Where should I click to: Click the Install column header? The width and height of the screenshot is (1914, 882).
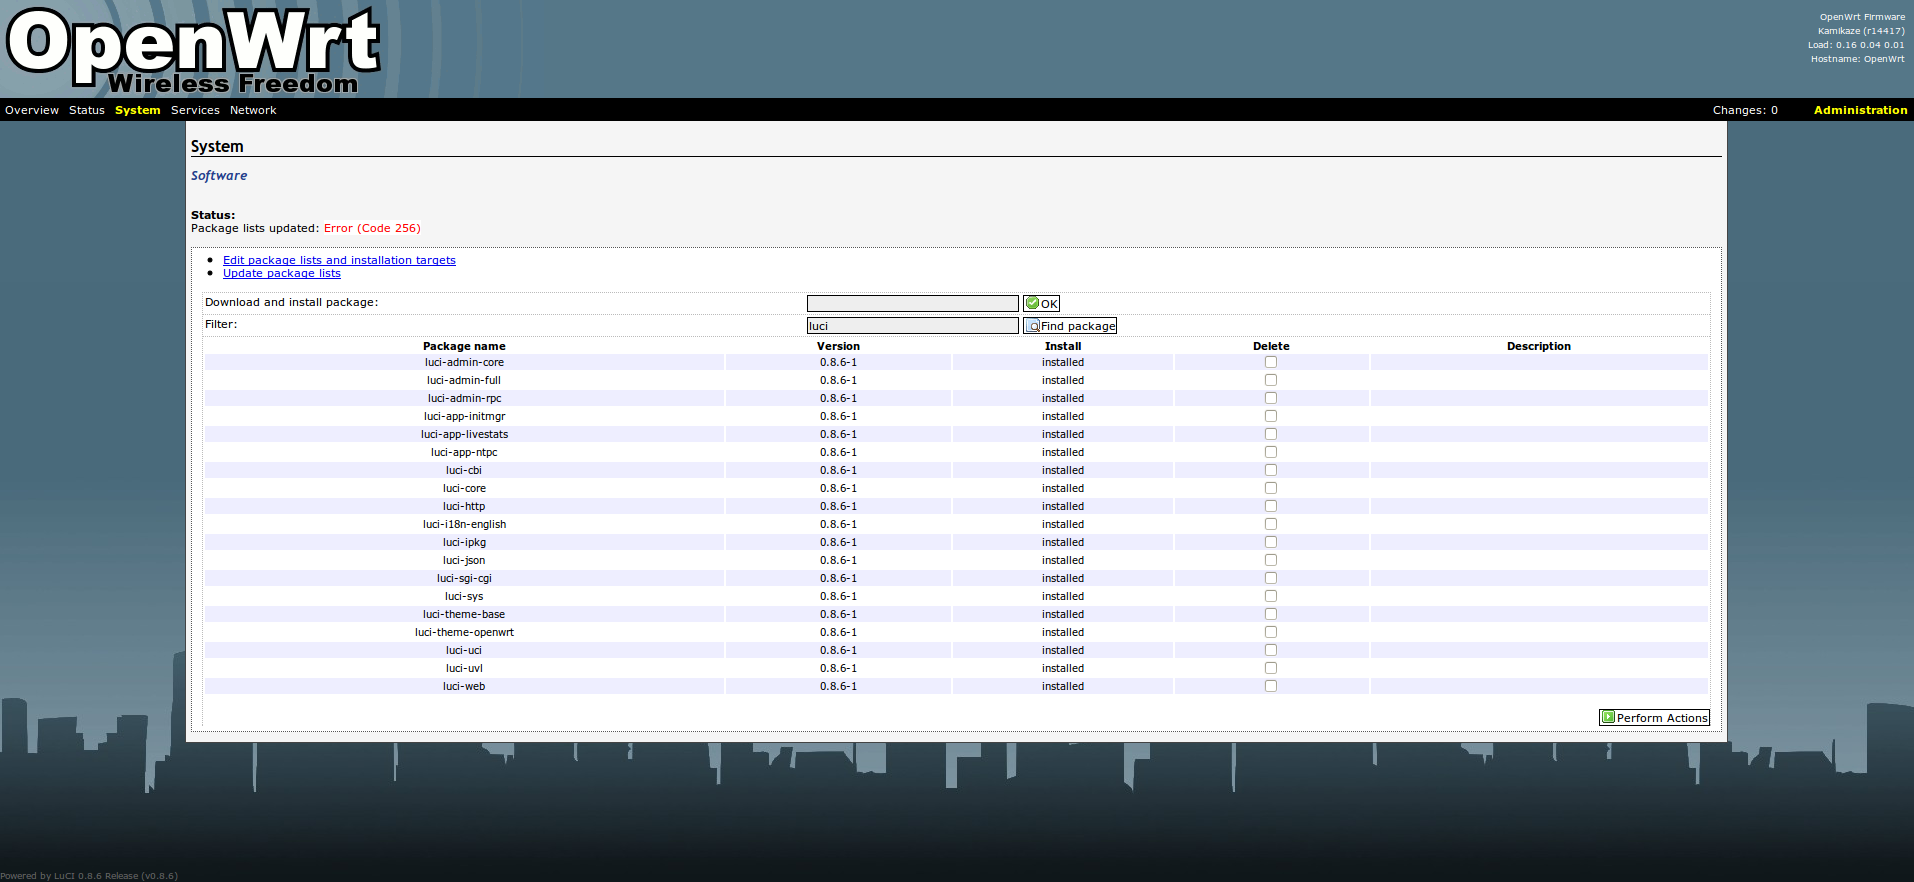coord(1063,346)
